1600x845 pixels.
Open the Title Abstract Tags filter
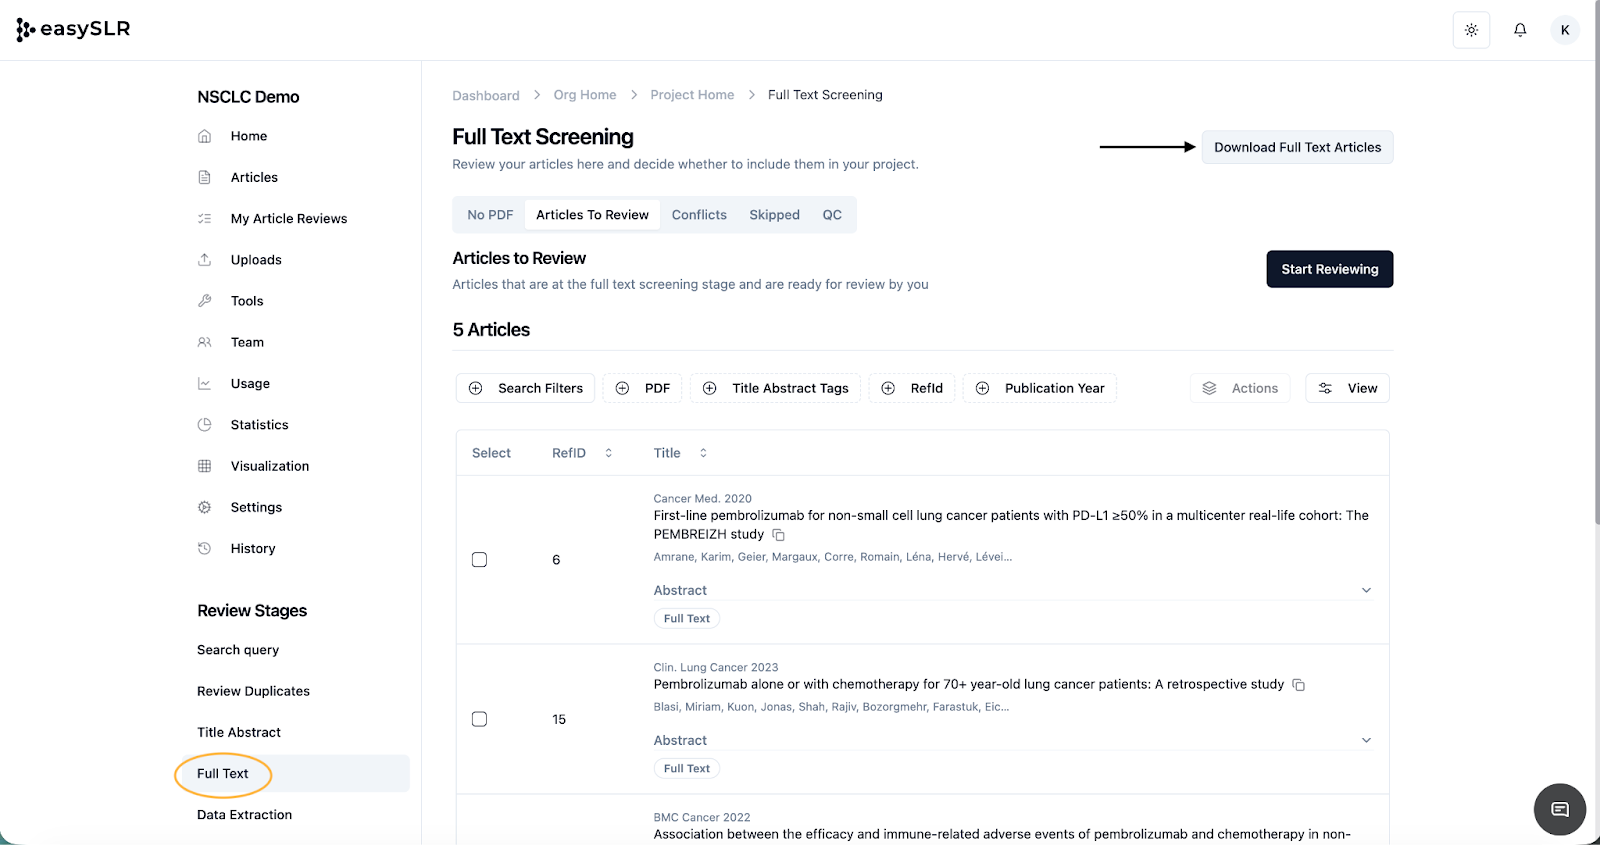pyautogui.click(x=775, y=388)
